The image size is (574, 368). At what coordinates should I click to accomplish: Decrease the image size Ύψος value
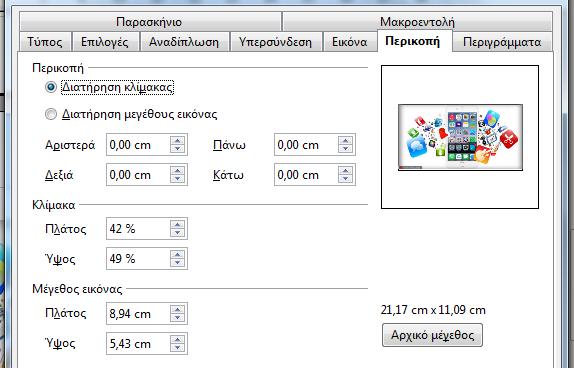pos(178,348)
